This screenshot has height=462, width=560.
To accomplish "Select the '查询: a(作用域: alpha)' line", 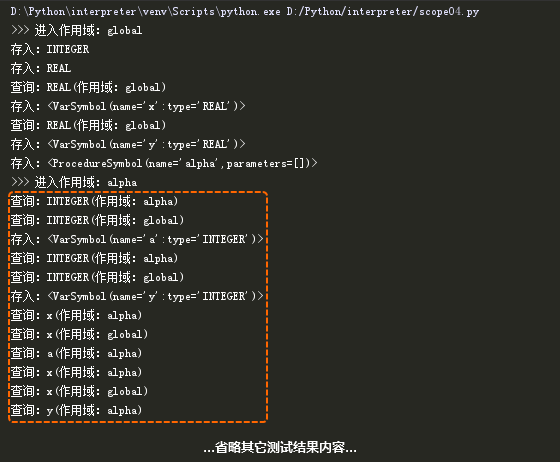I will tap(76, 353).
